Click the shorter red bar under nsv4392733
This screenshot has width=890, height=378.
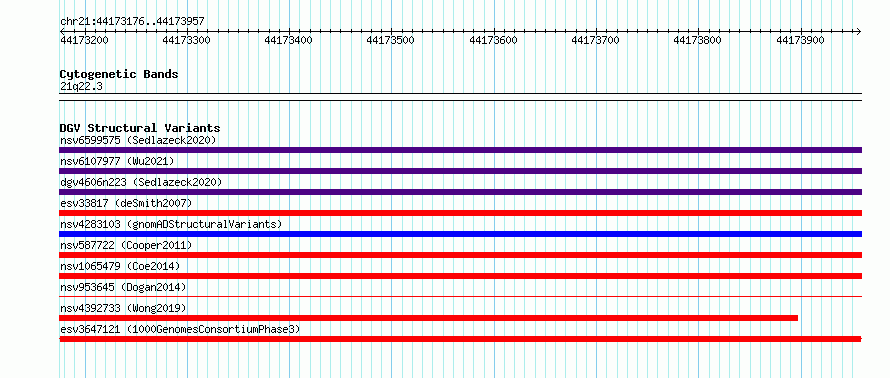click(429, 318)
